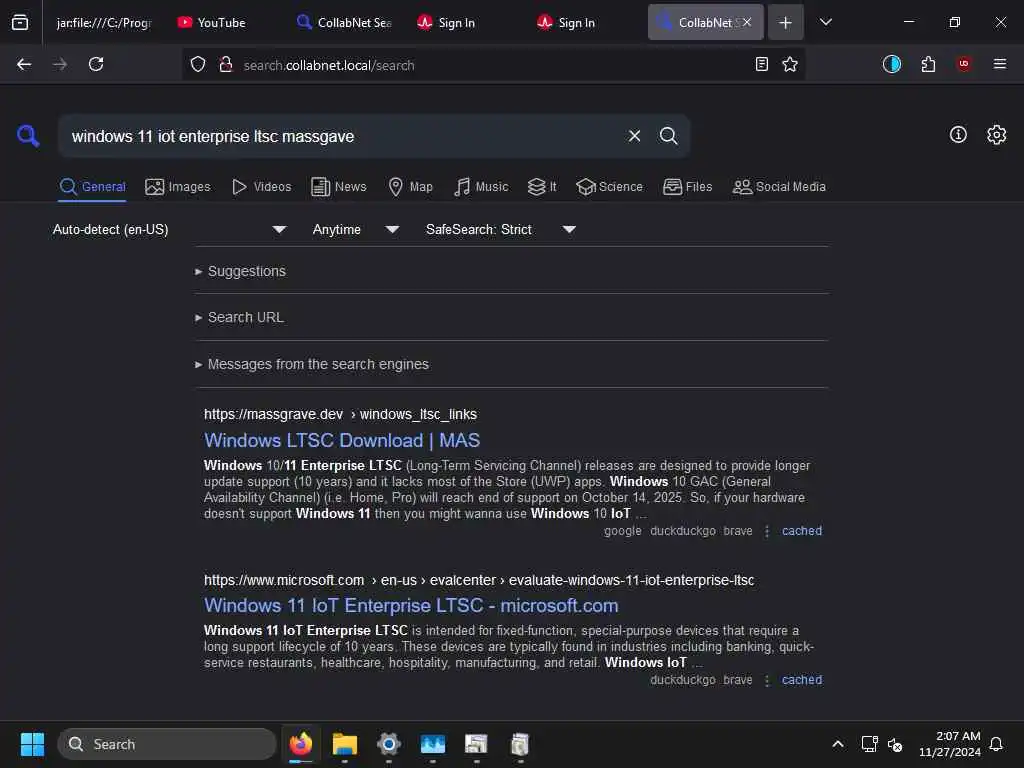This screenshot has height=768, width=1024.
Task: Open cached version of the MAS result
Action: [801, 531]
